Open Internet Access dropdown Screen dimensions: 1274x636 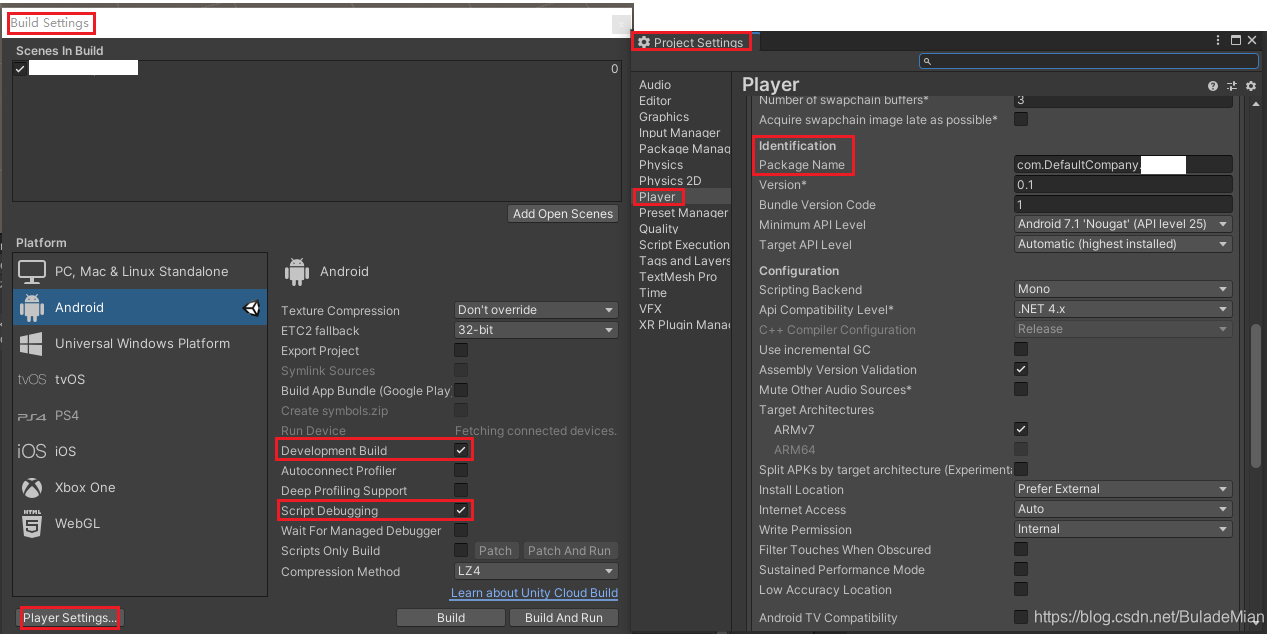[x=1123, y=509]
